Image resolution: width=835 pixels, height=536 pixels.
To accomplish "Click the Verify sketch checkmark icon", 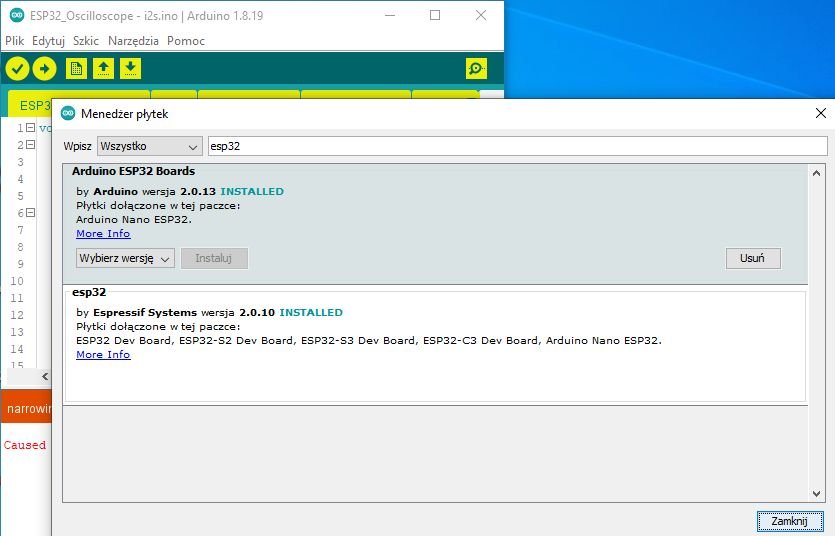I will 17,69.
